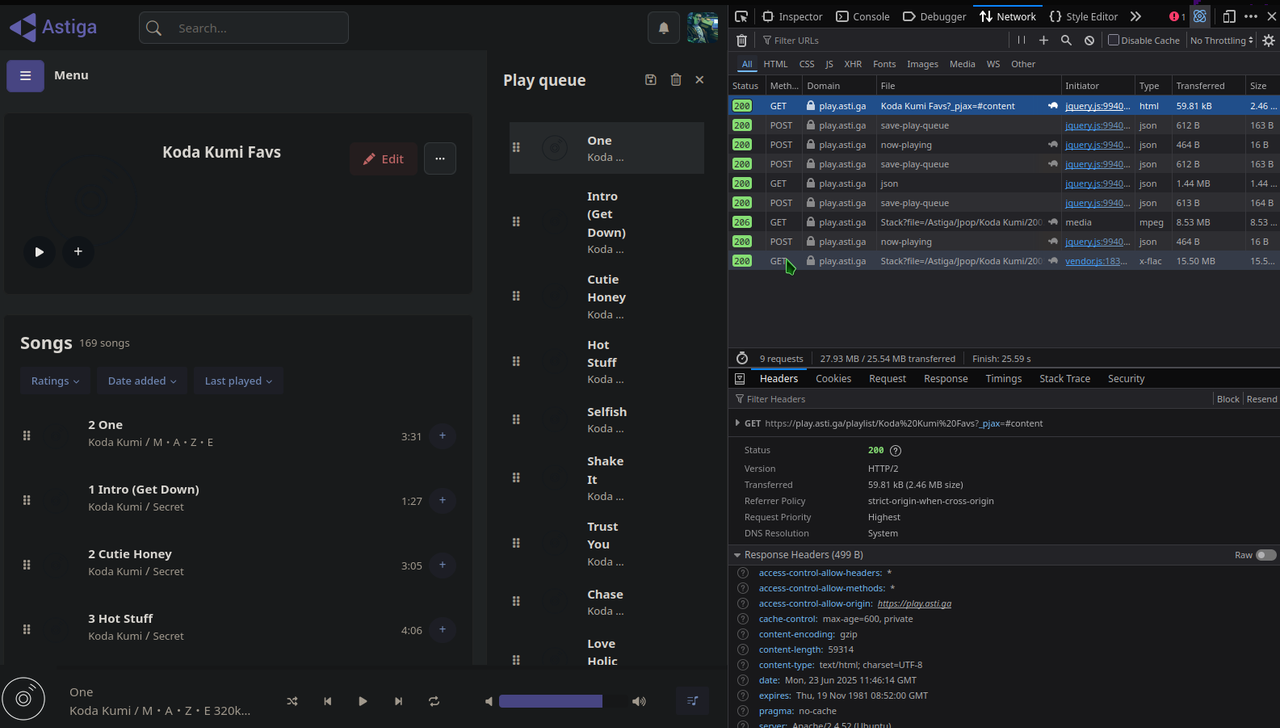1280x728 pixels.
Task: Filter requests to XHR only
Action: [x=852, y=64]
